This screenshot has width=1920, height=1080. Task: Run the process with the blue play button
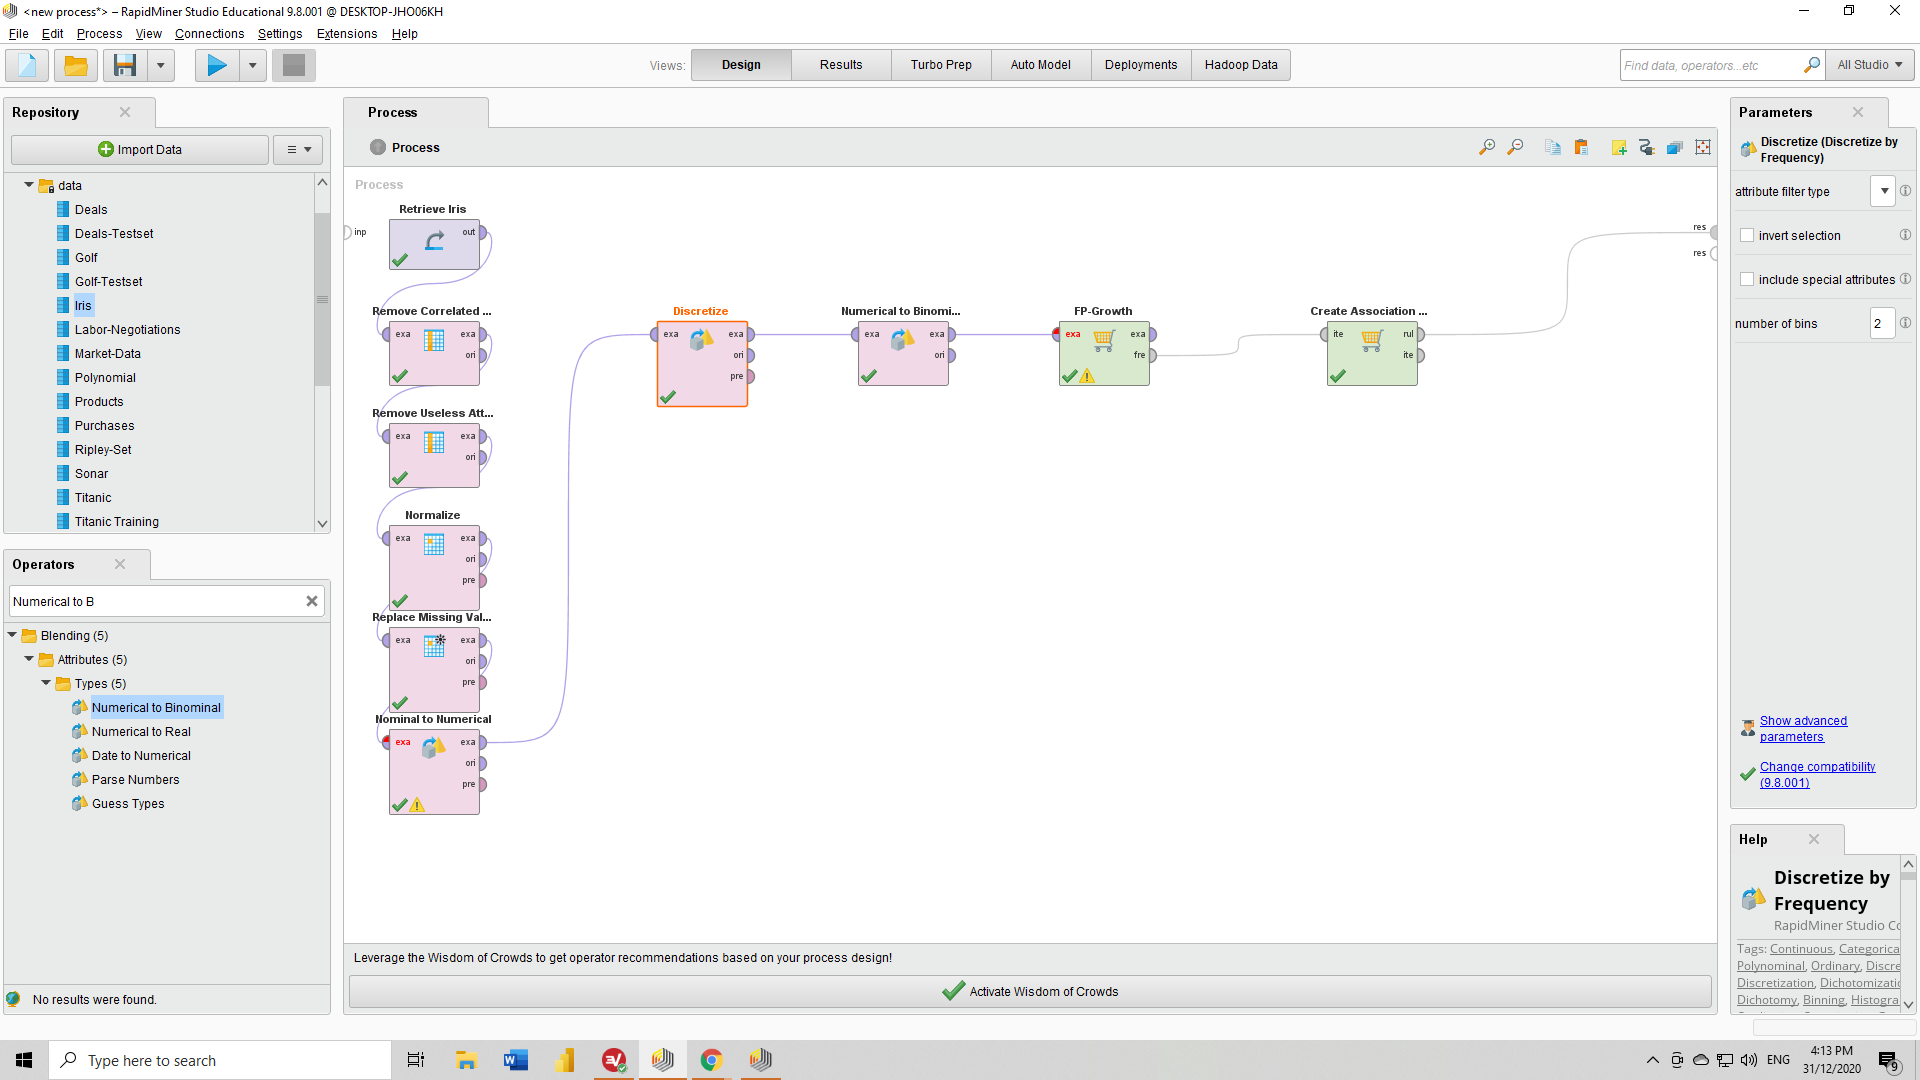[217, 66]
